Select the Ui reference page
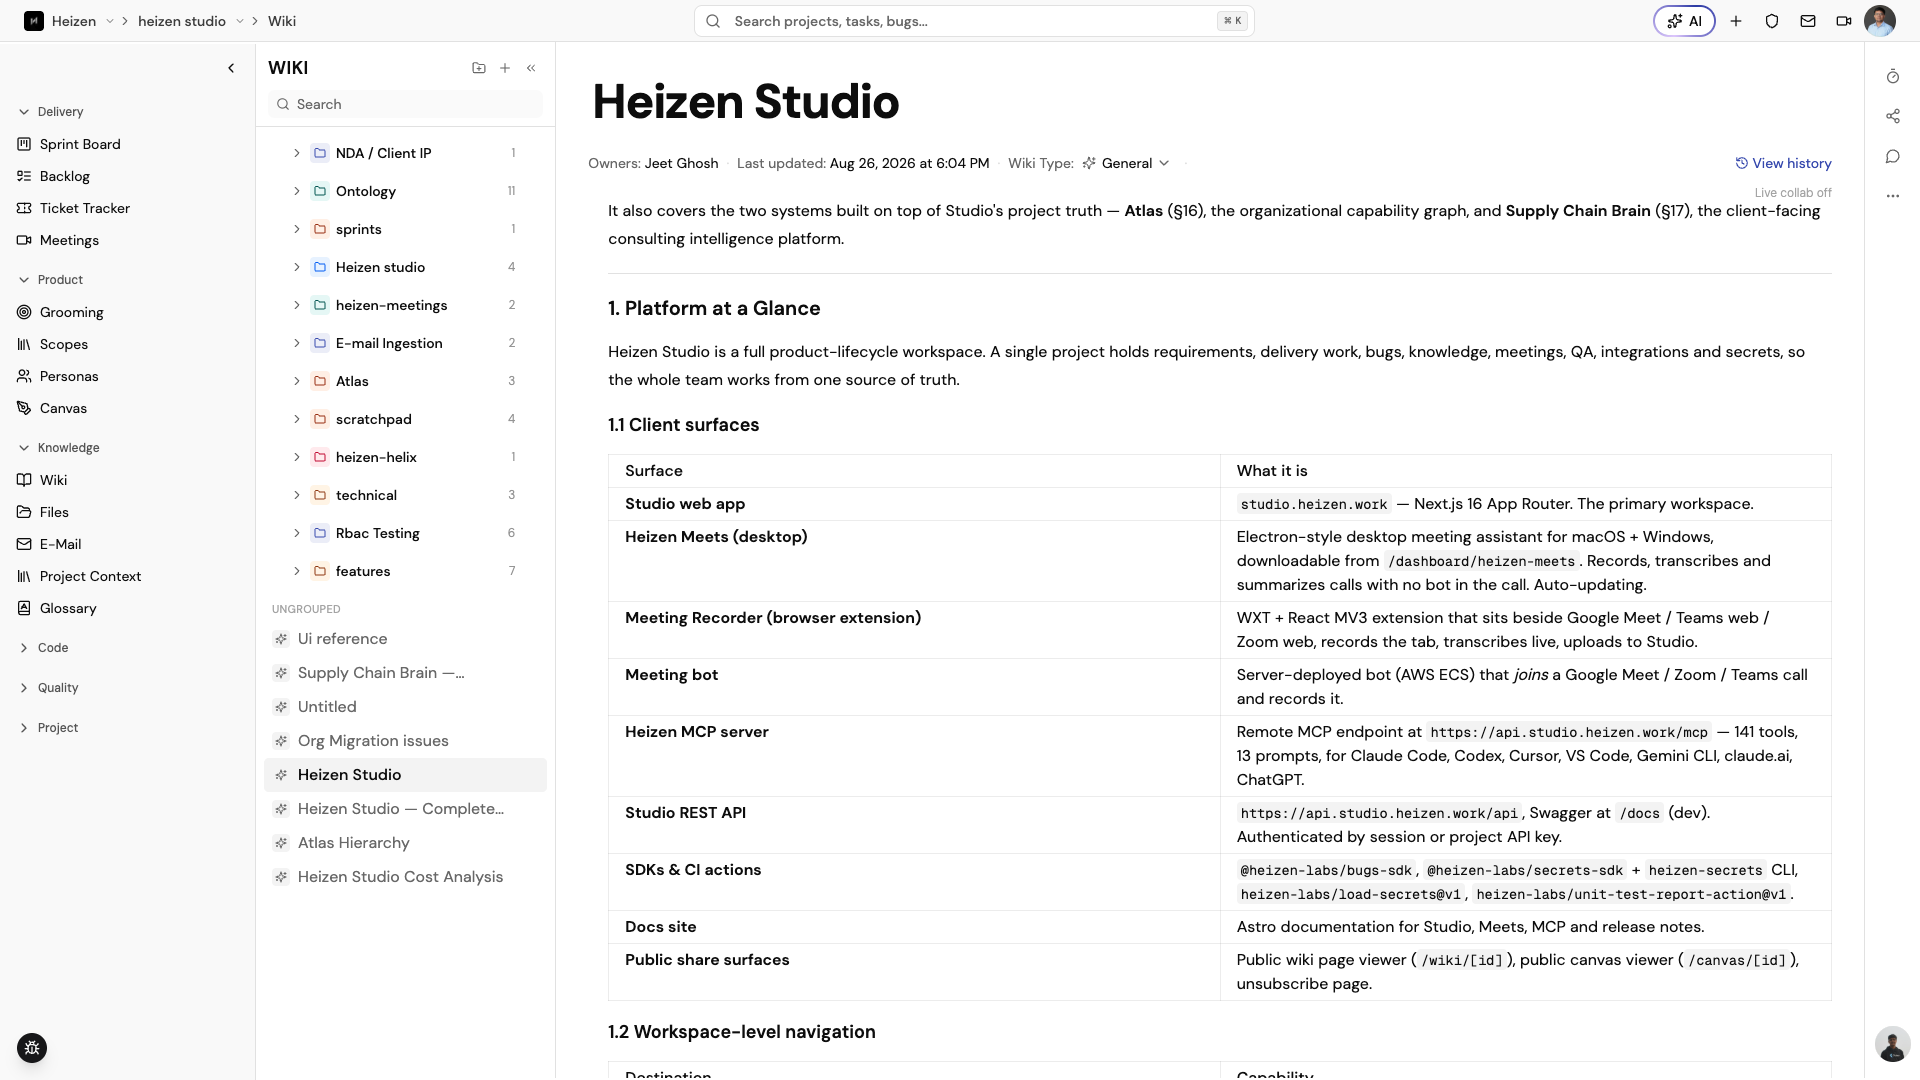Viewport: 1920px width, 1080px height. point(342,639)
